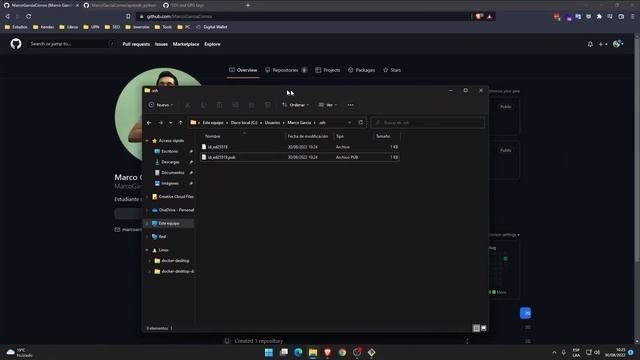
Task: Switch to the Overview profile tab
Action: pyautogui.click(x=243, y=70)
